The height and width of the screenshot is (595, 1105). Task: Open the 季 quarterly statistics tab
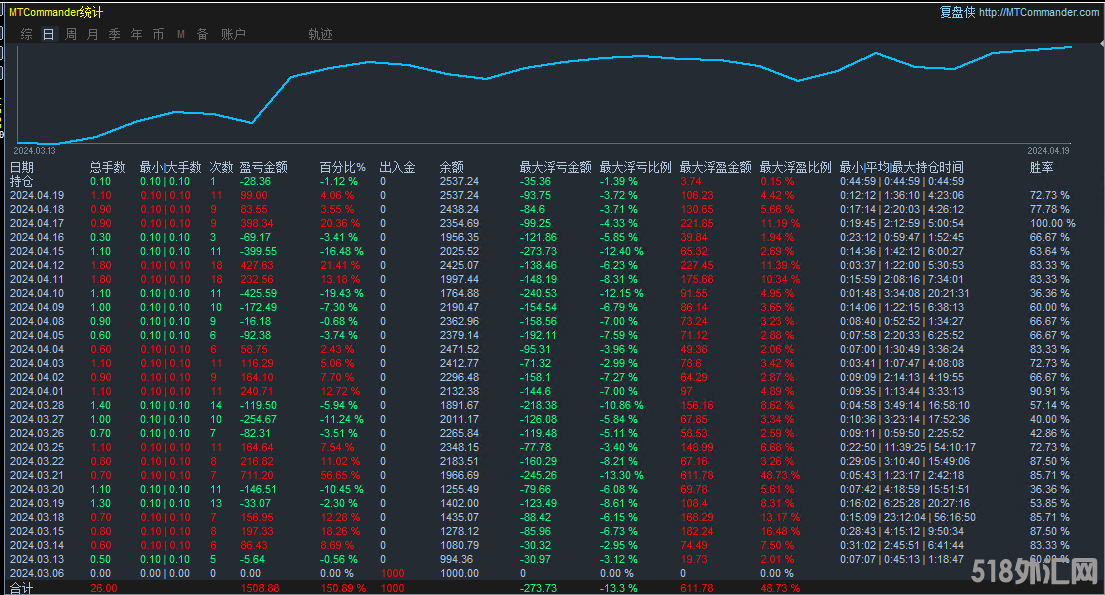[x=114, y=34]
